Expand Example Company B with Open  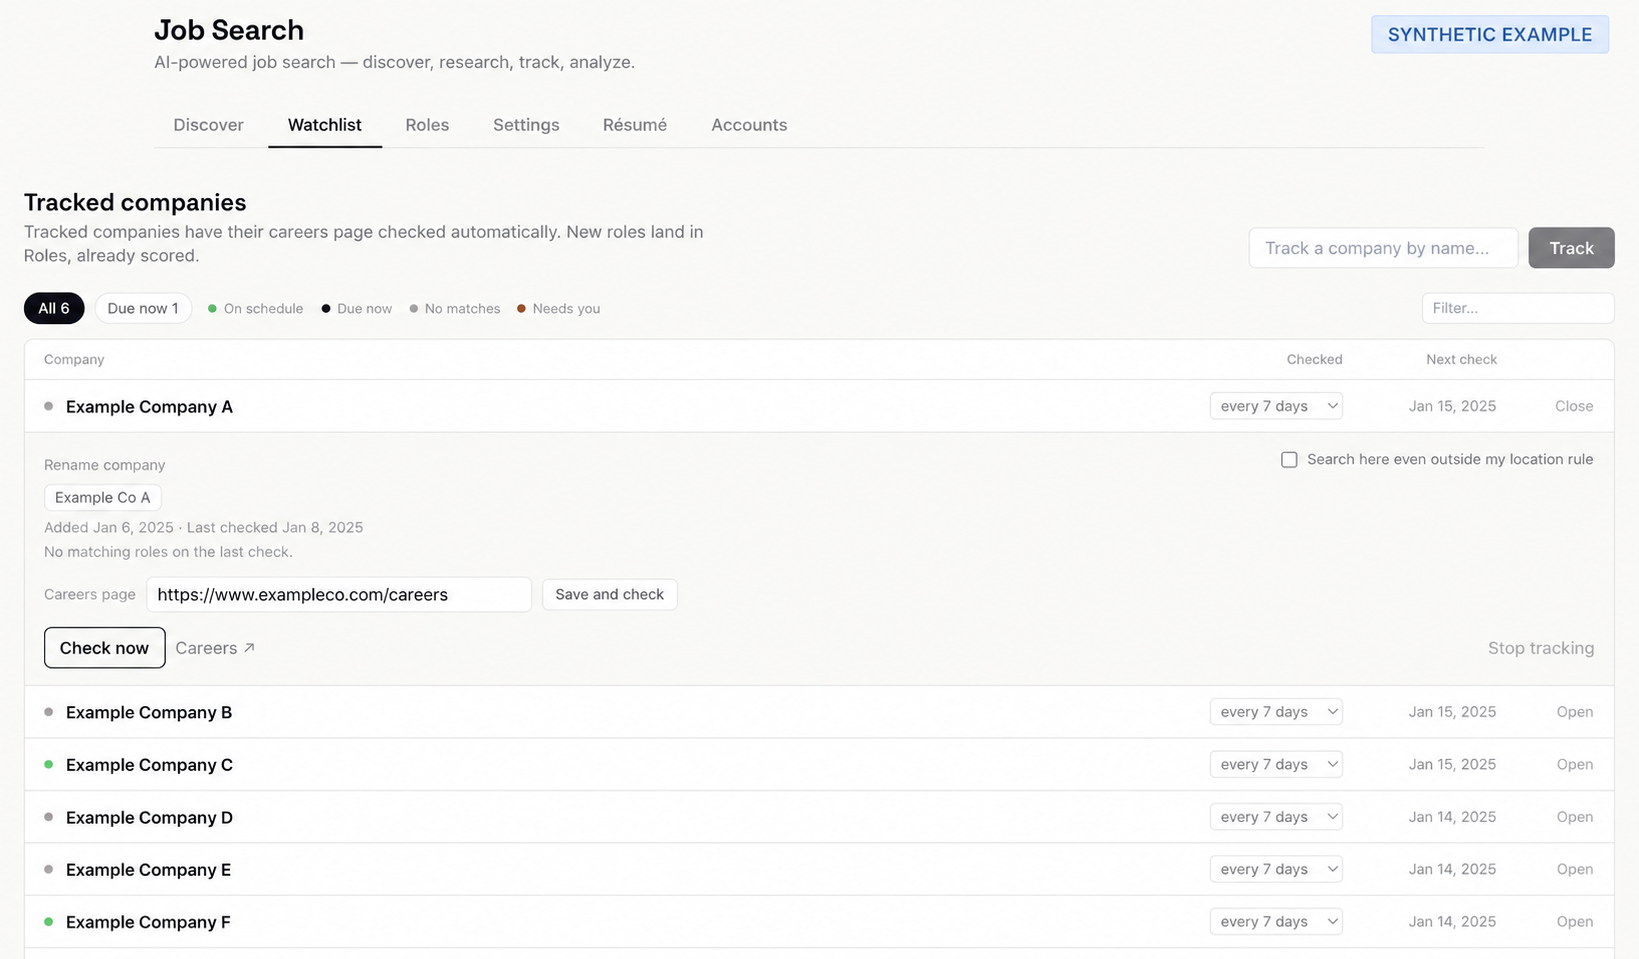coord(1575,712)
